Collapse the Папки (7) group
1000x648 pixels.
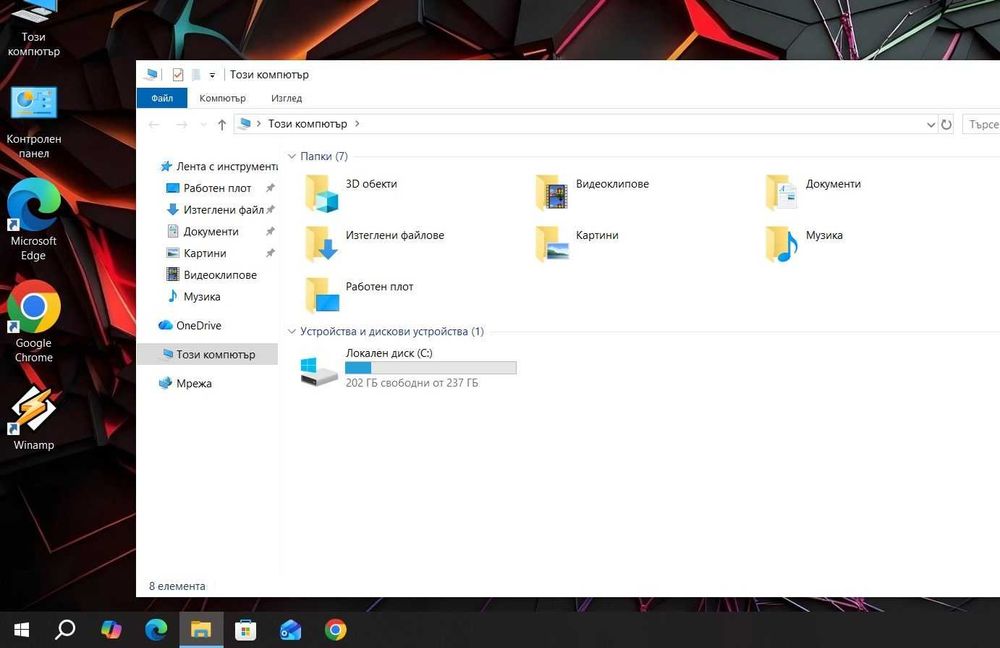pyautogui.click(x=291, y=156)
